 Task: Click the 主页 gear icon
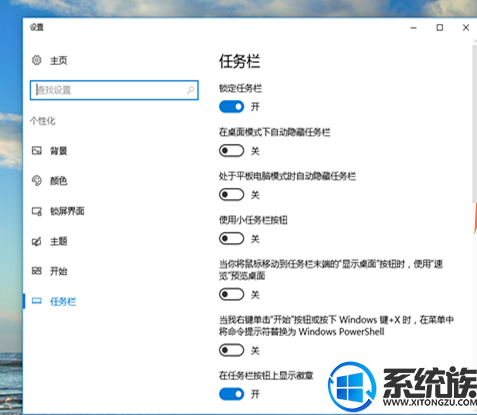point(37,60)
